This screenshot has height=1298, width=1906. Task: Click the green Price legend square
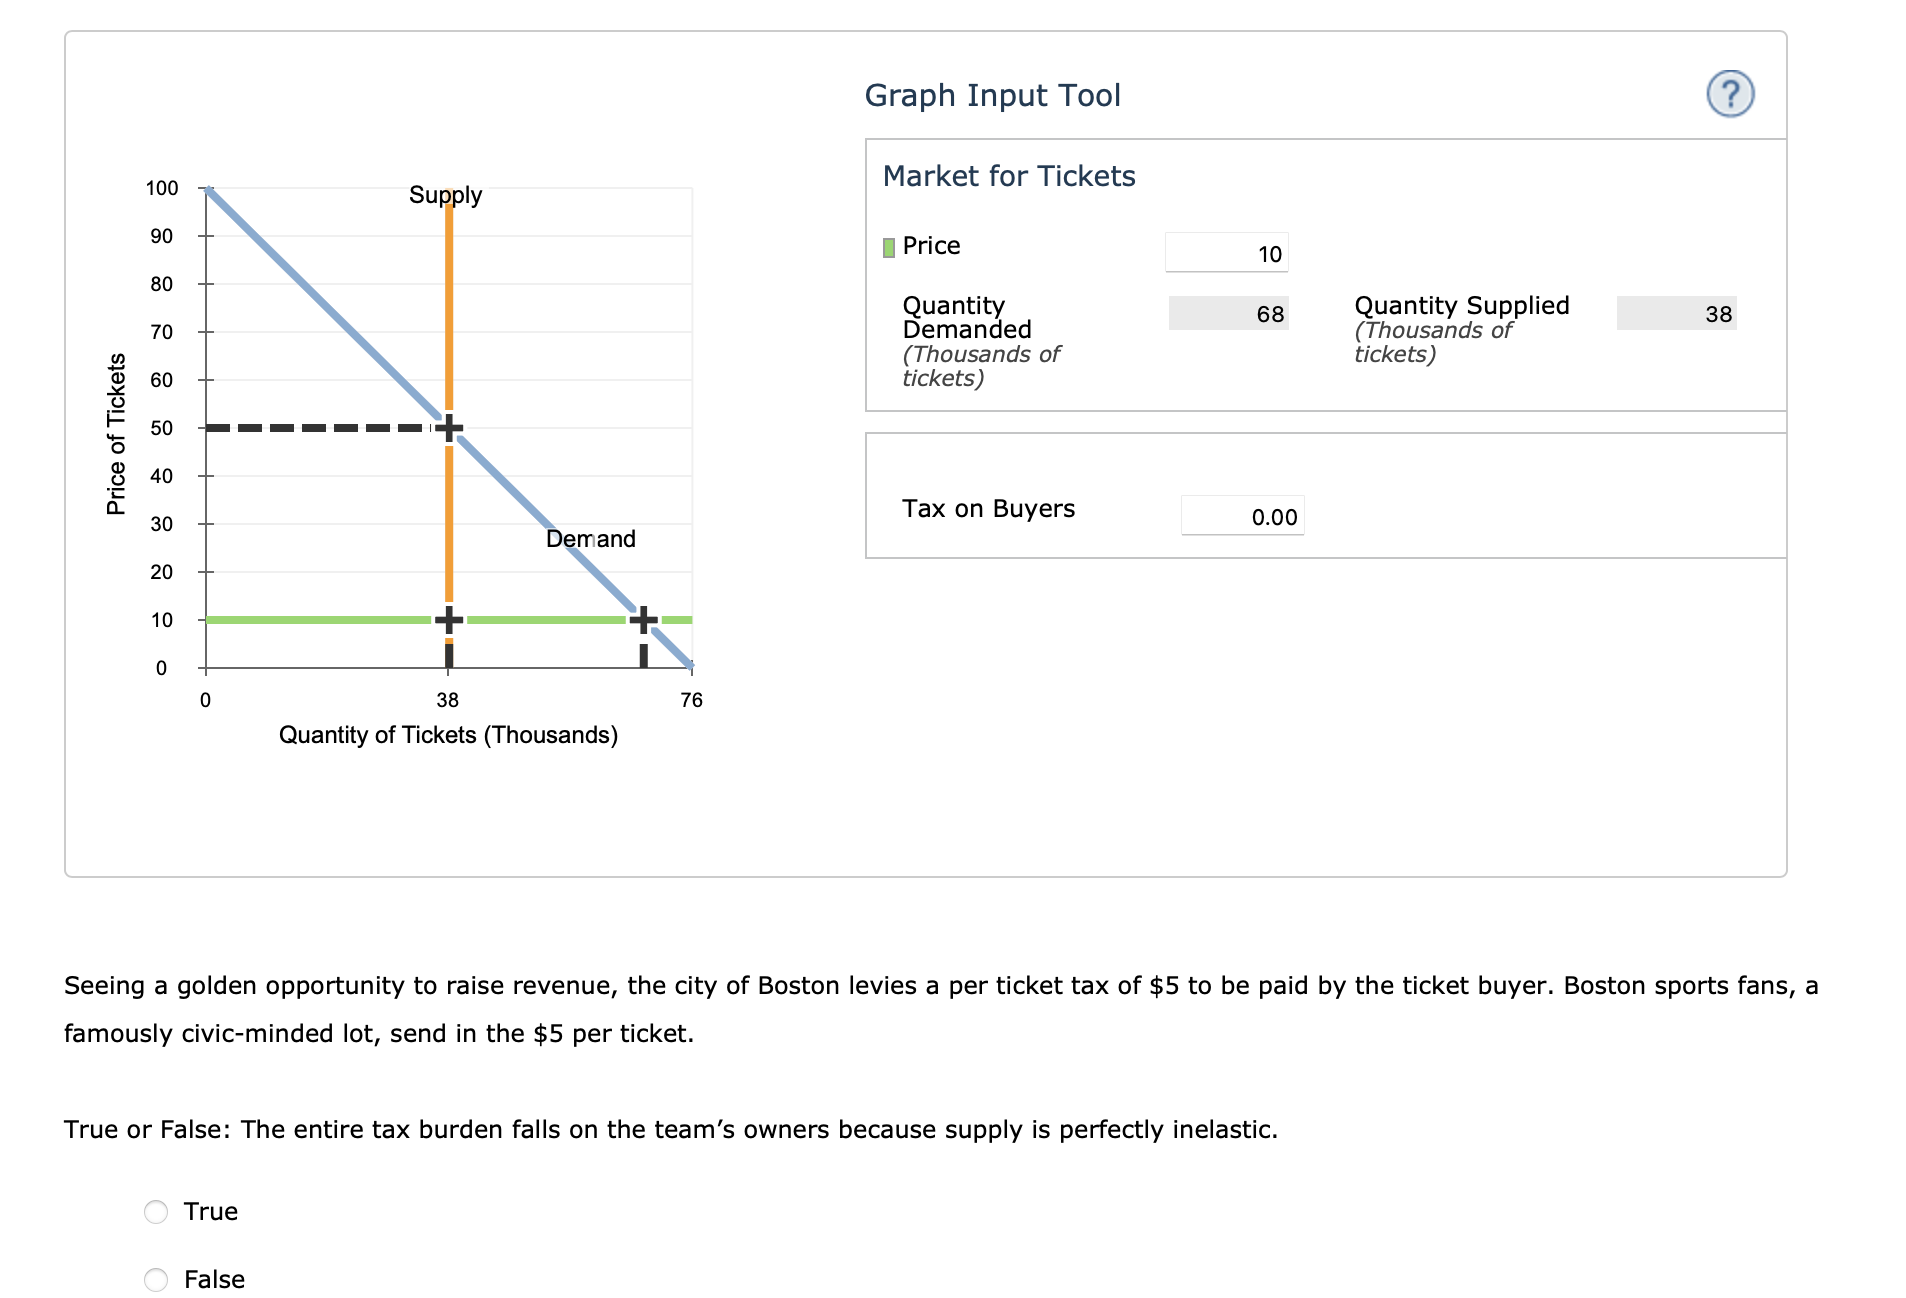888,245
